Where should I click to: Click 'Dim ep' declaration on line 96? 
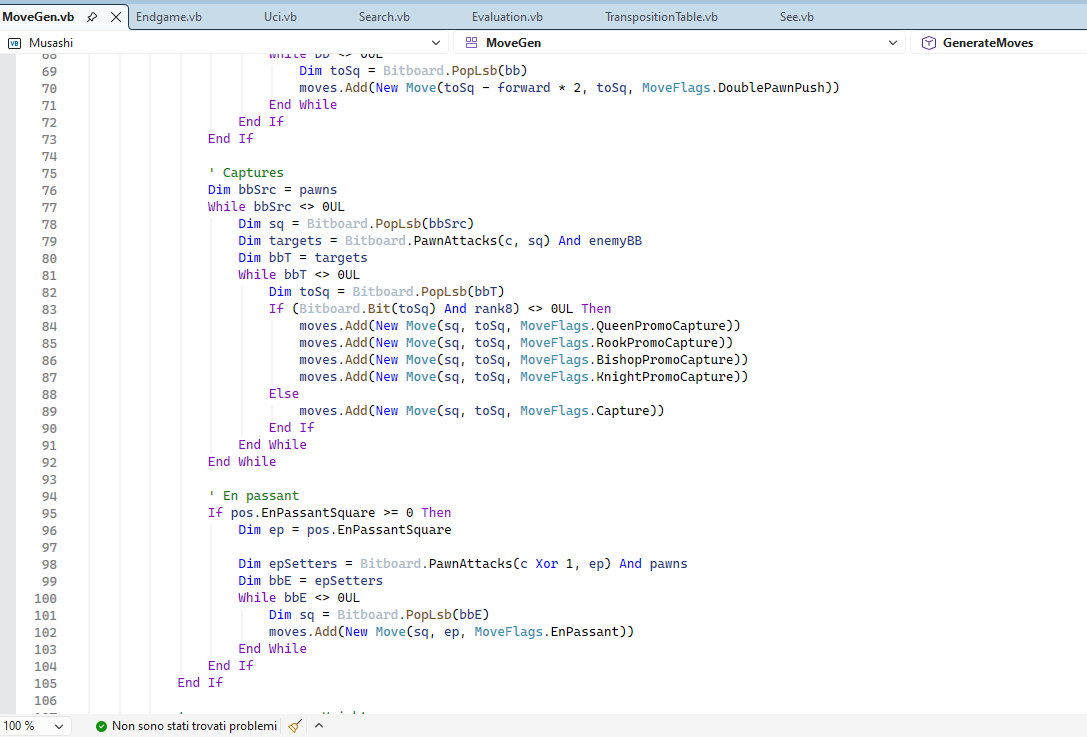pyautogui.click(x=261, y=530)
